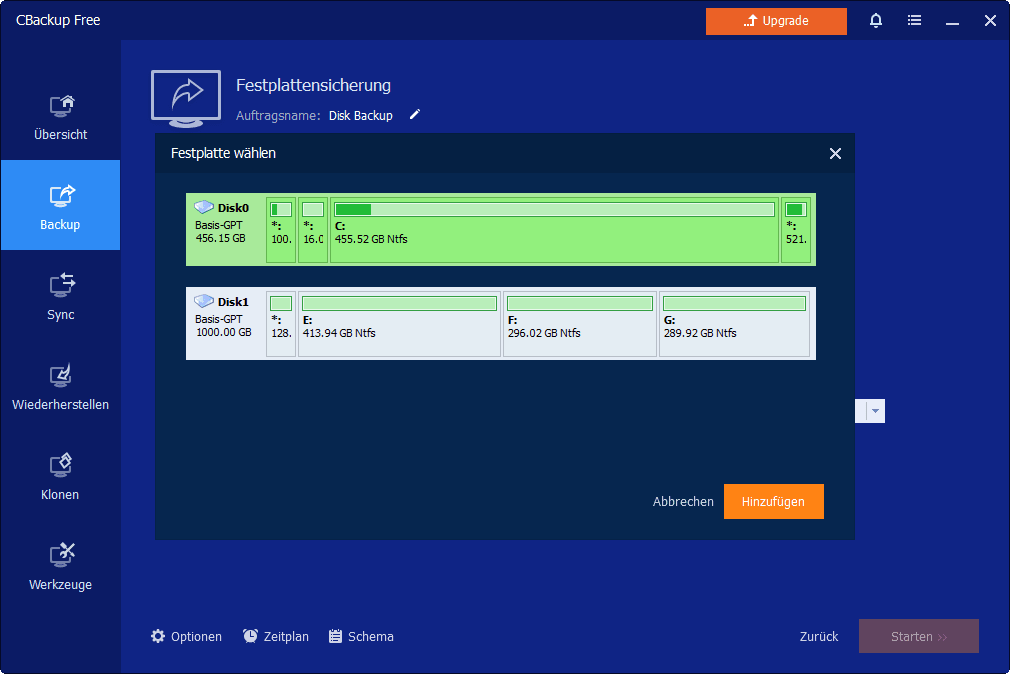This screenshot has height=674, width=1010.
Task: Go to Wiederherstellen in sidebar
Action: point(60,386)
